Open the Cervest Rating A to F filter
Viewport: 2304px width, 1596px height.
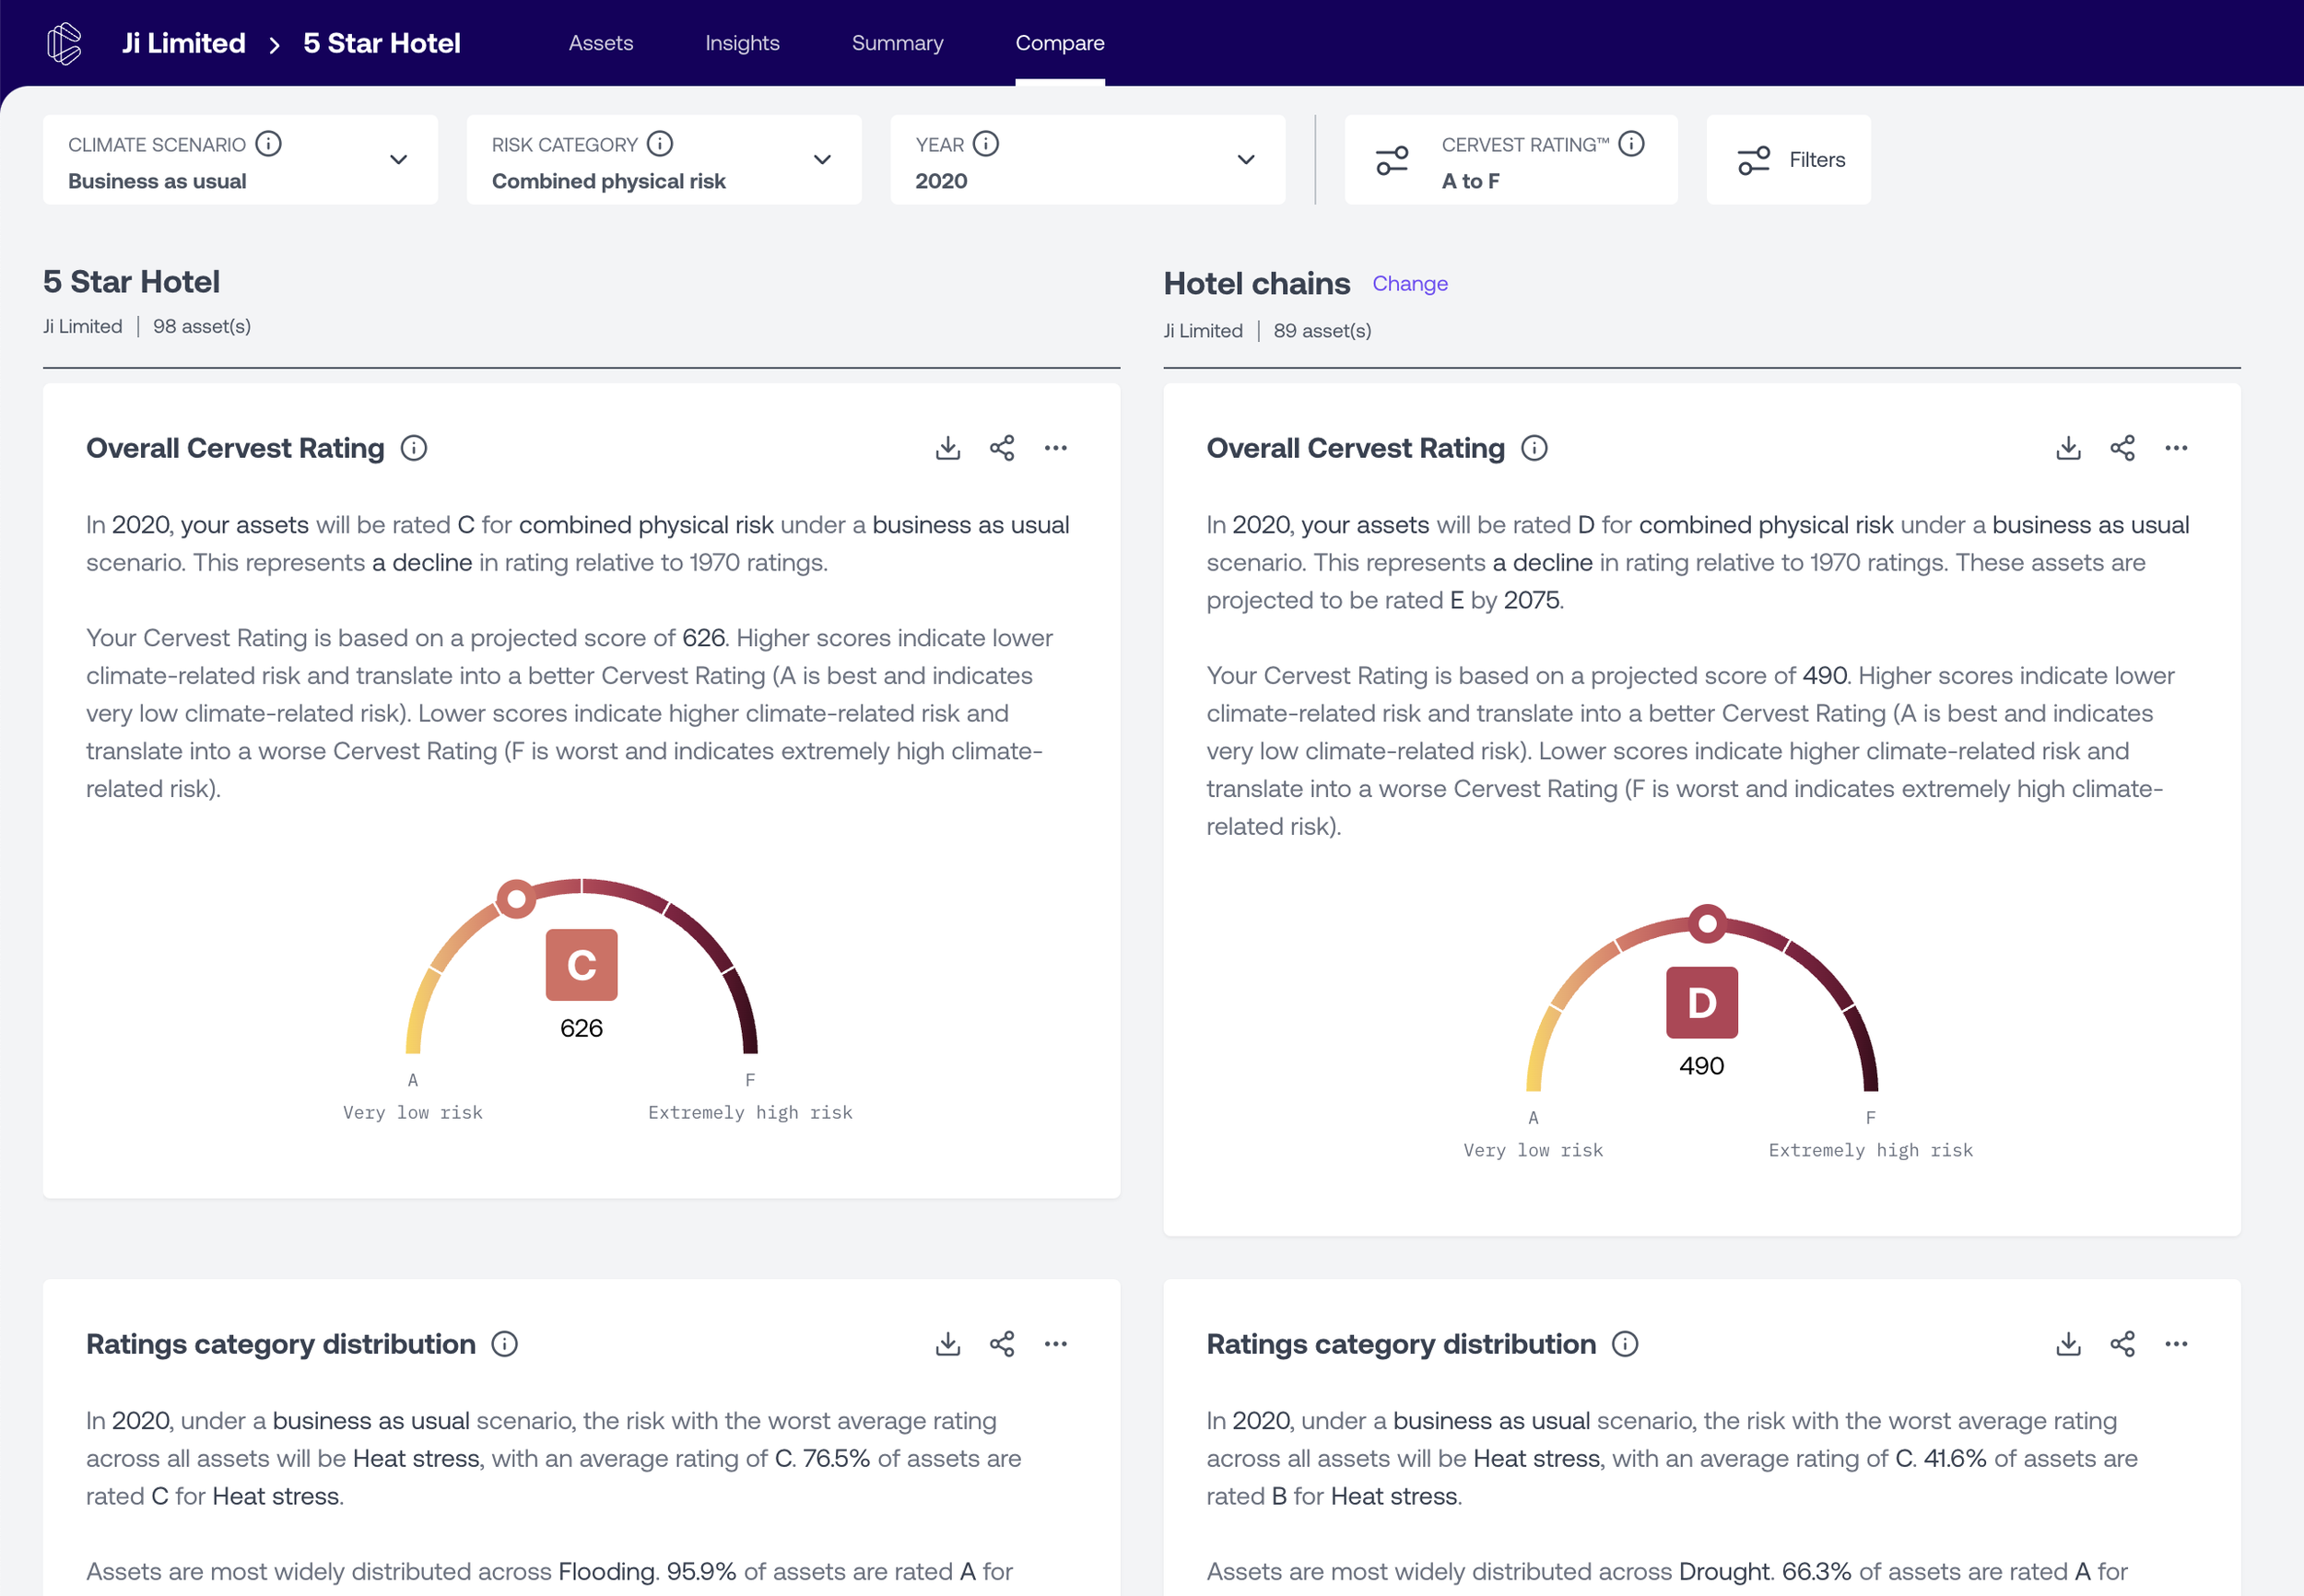[x=1511, y=160]
